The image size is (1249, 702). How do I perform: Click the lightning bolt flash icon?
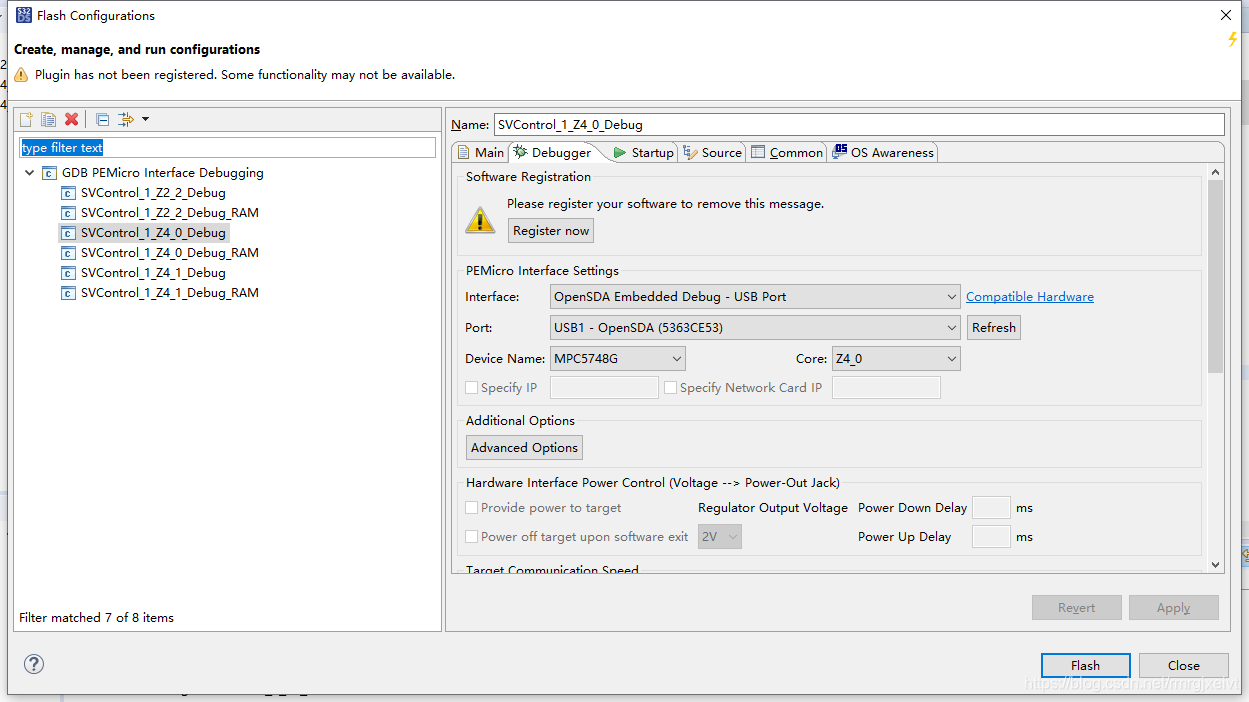click(1233, 39)
